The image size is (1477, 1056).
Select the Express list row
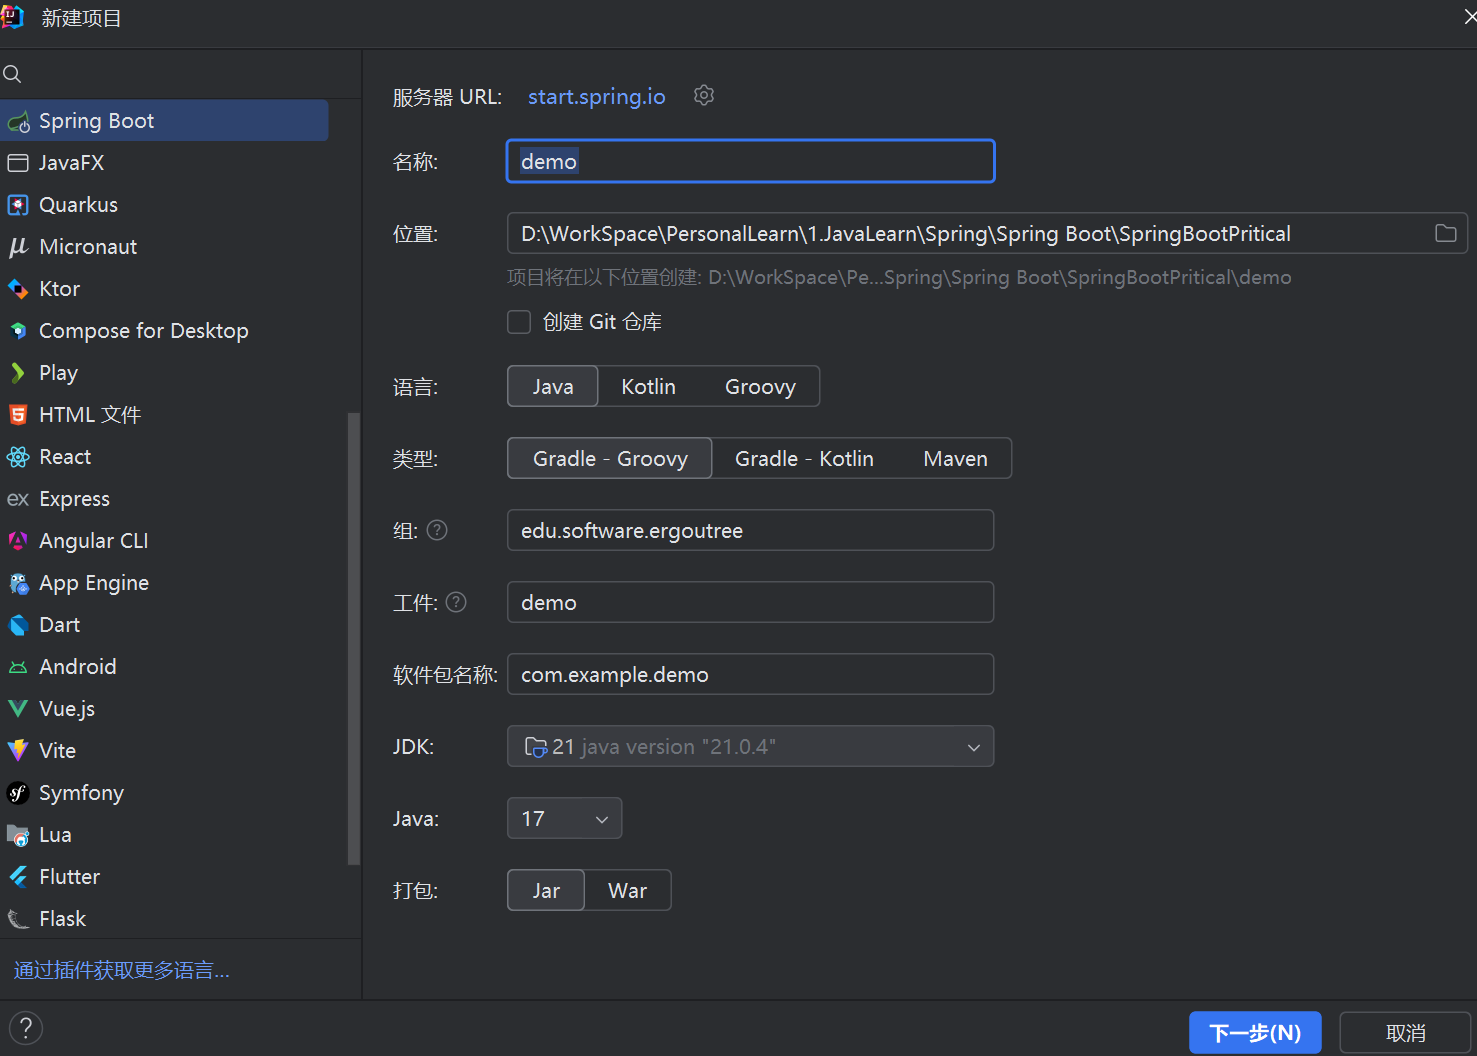(x=164, y=499)
